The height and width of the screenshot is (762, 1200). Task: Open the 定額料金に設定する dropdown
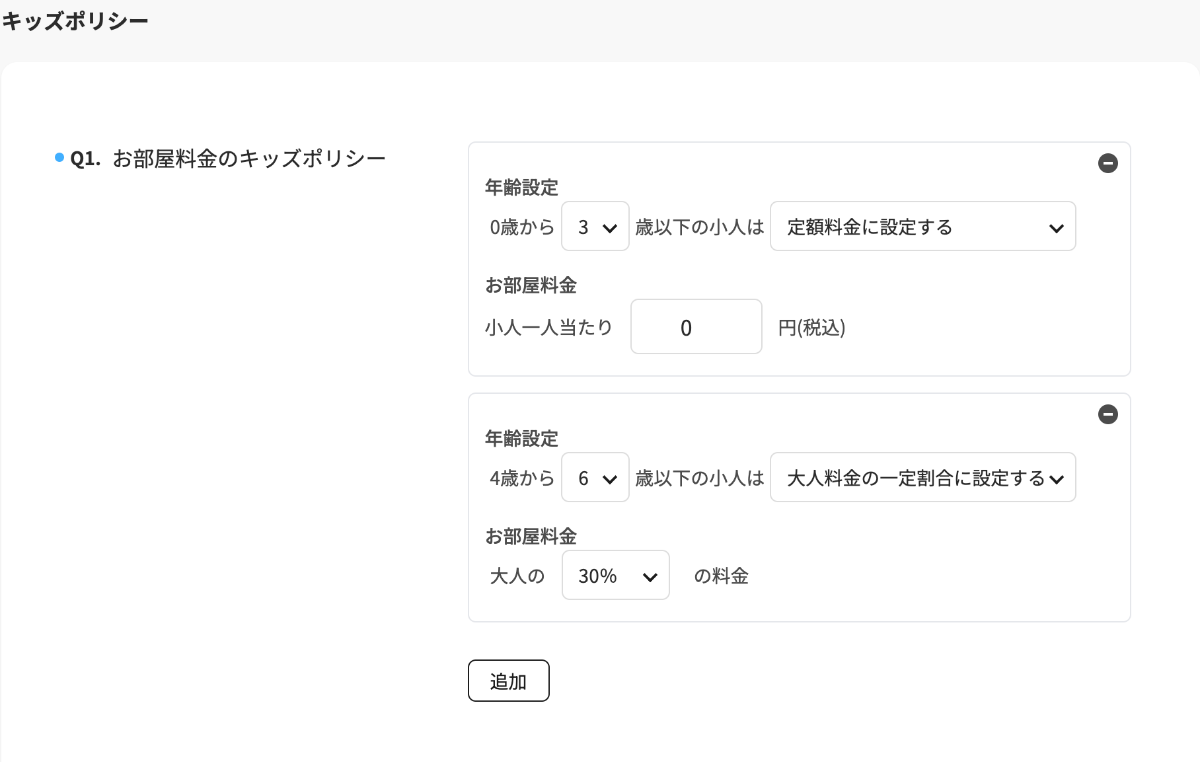coord(922,227)
